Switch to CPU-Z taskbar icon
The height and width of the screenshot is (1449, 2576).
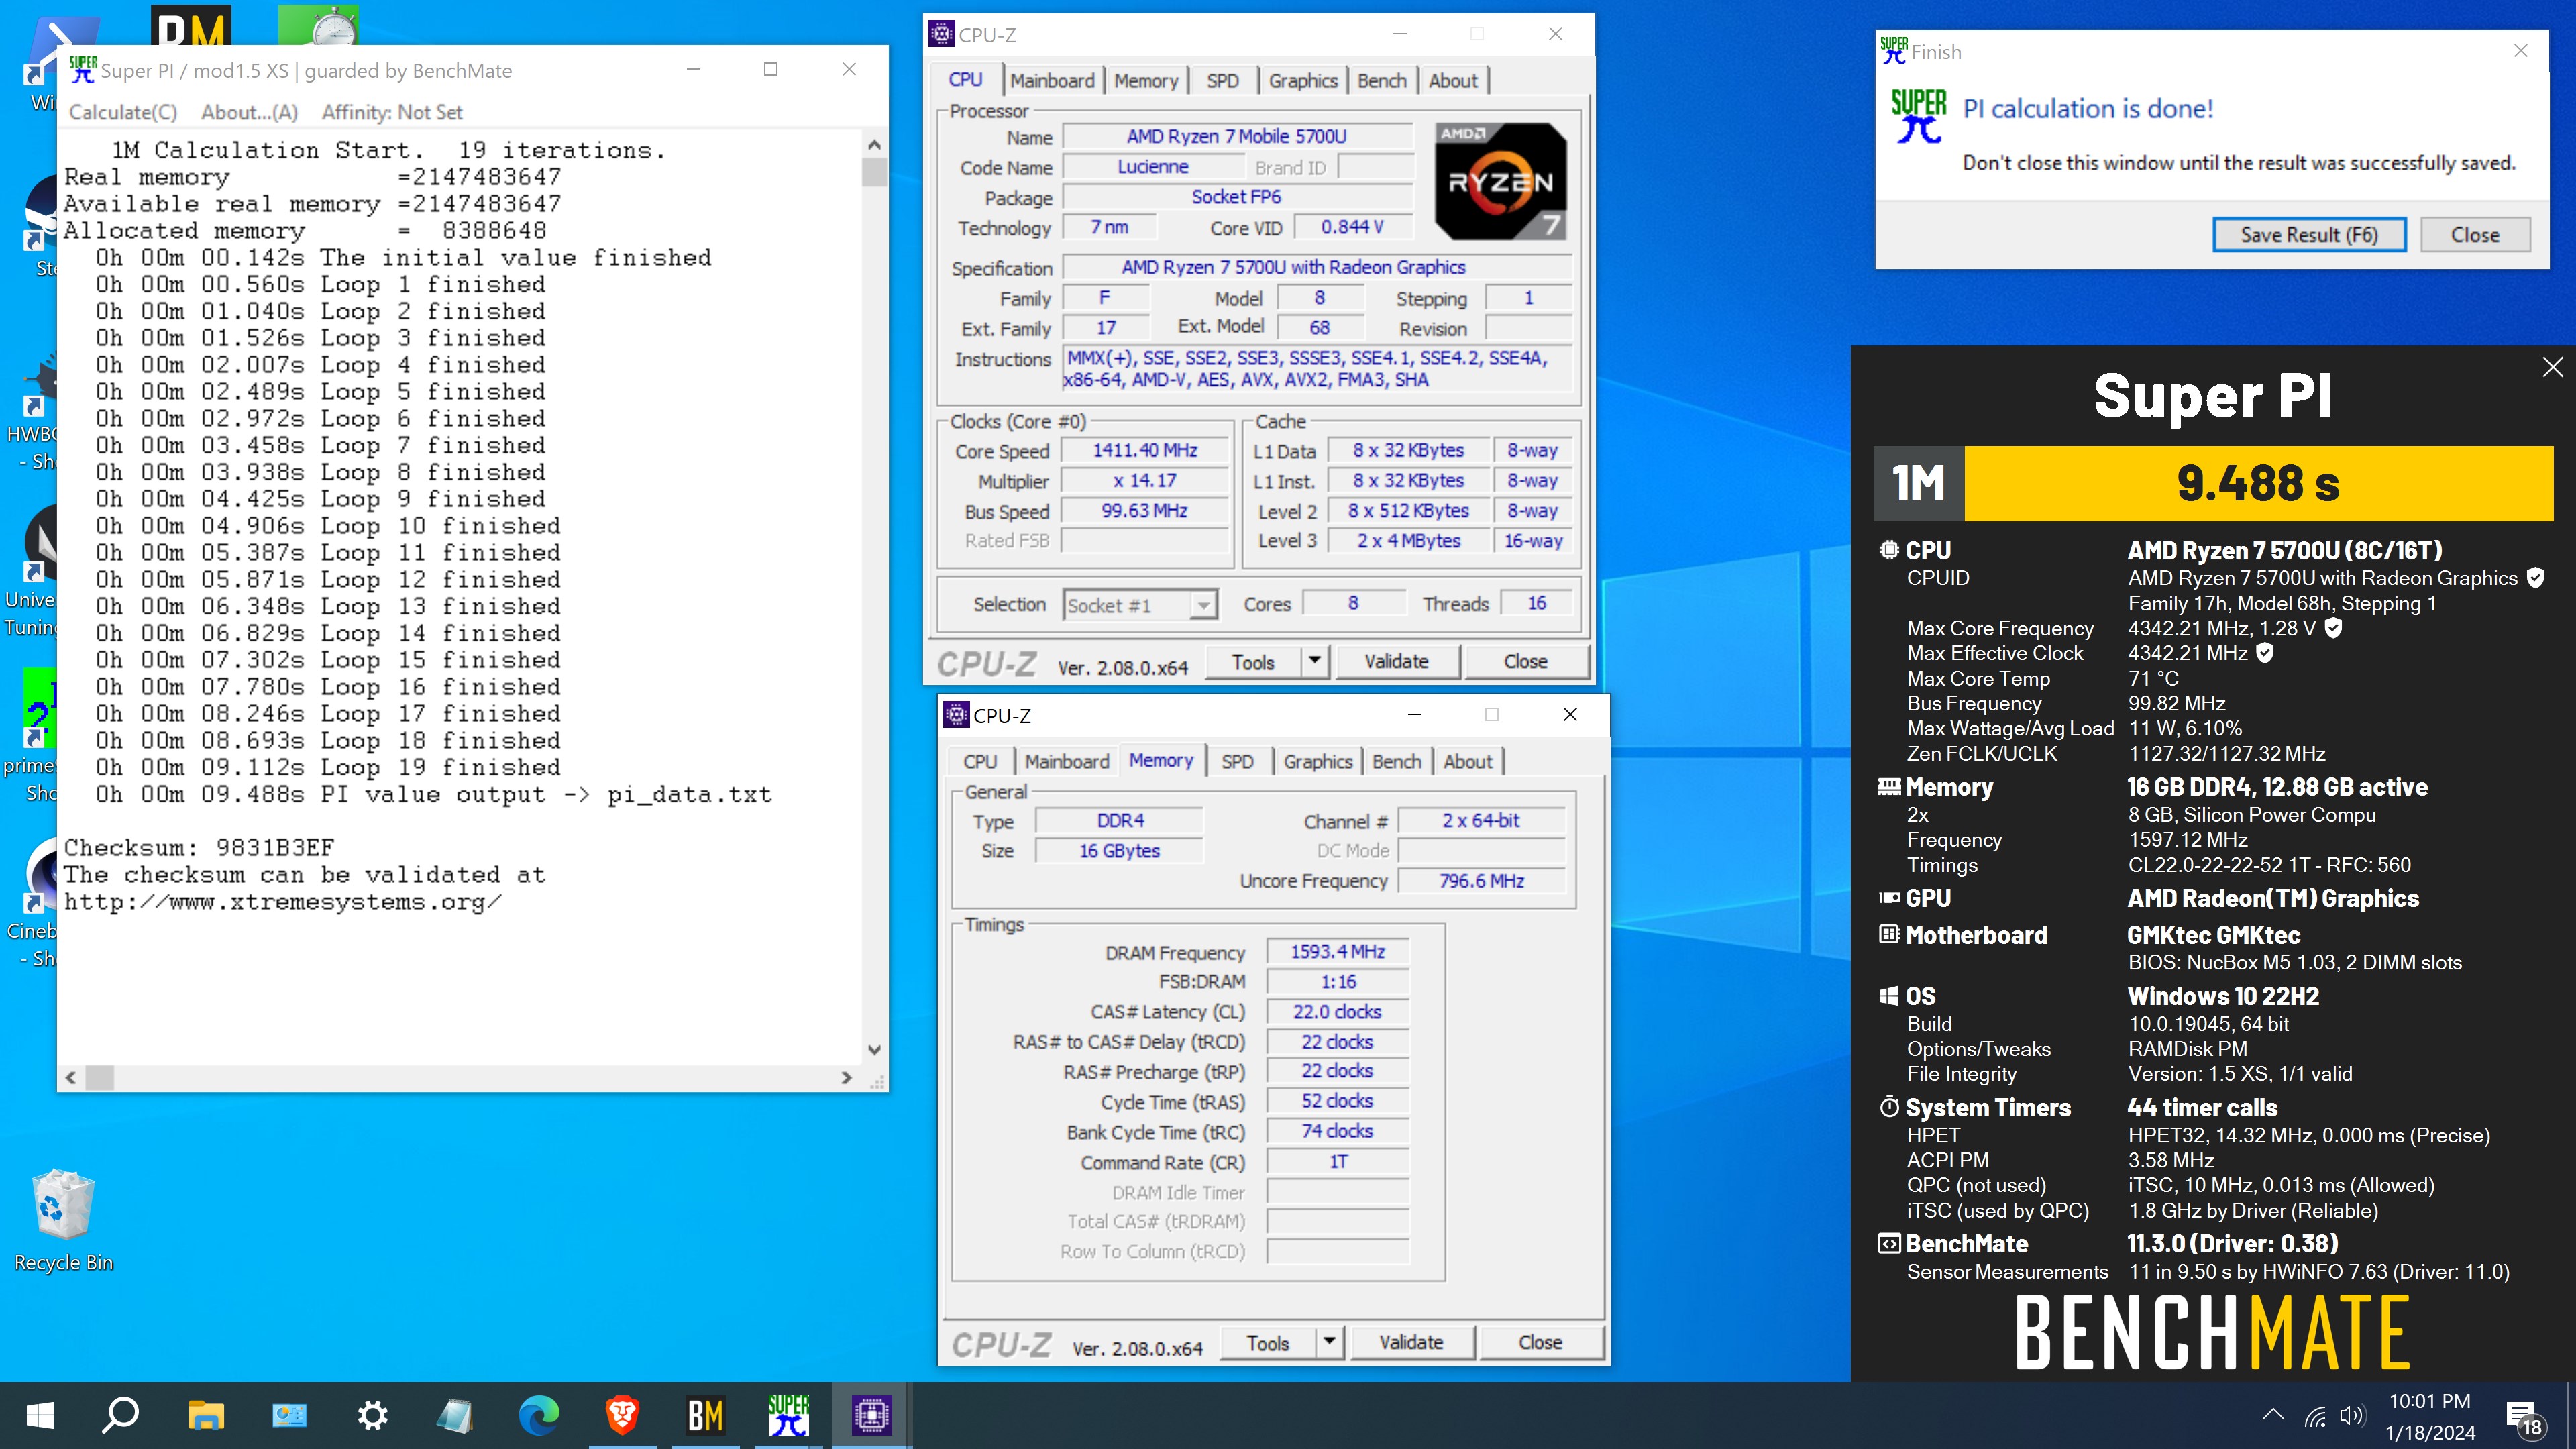pyautogui.click(x=871, y=1415)
